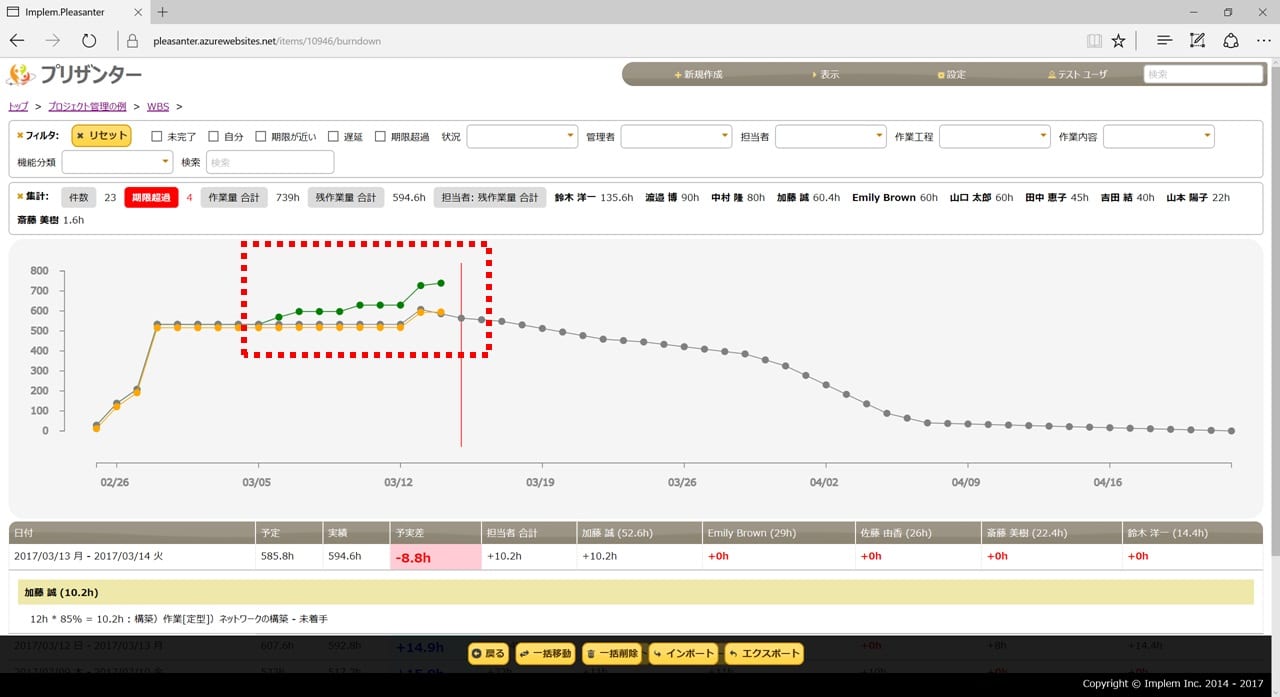Add page to favorites star icon
This screenshot has width=1280, height=697.
[1119, 41]
